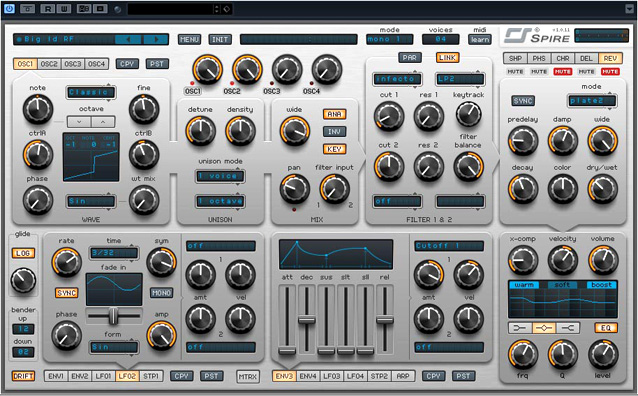Toggle KEY button in Mix section

(334, 149)
